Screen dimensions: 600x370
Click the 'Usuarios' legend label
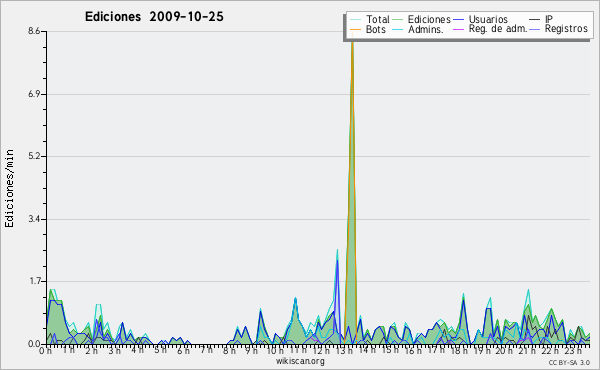tap(488, 19)
